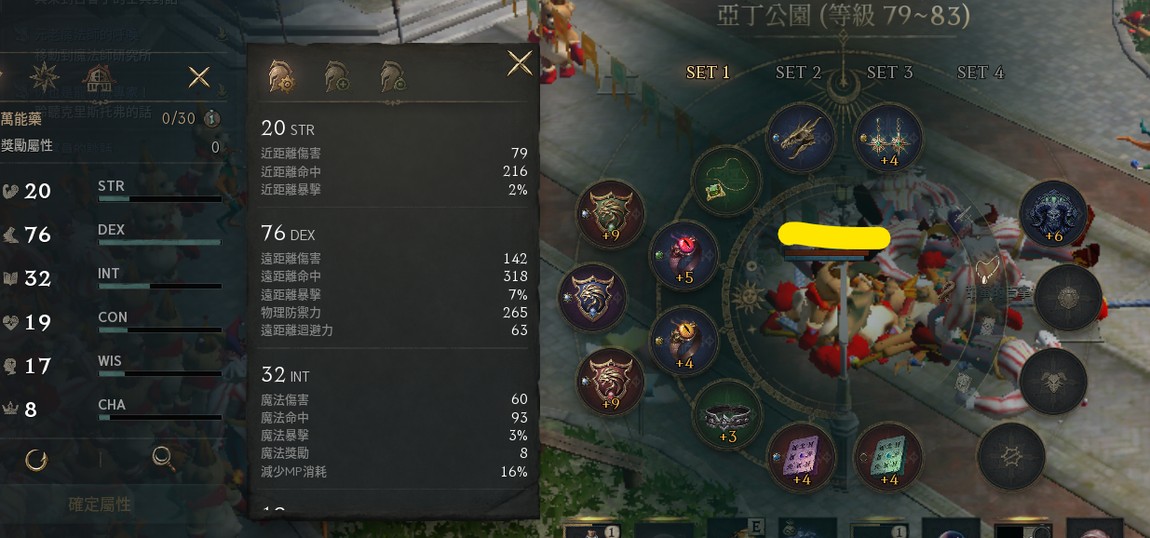Select the +5 red ring slot

[683, 255]
